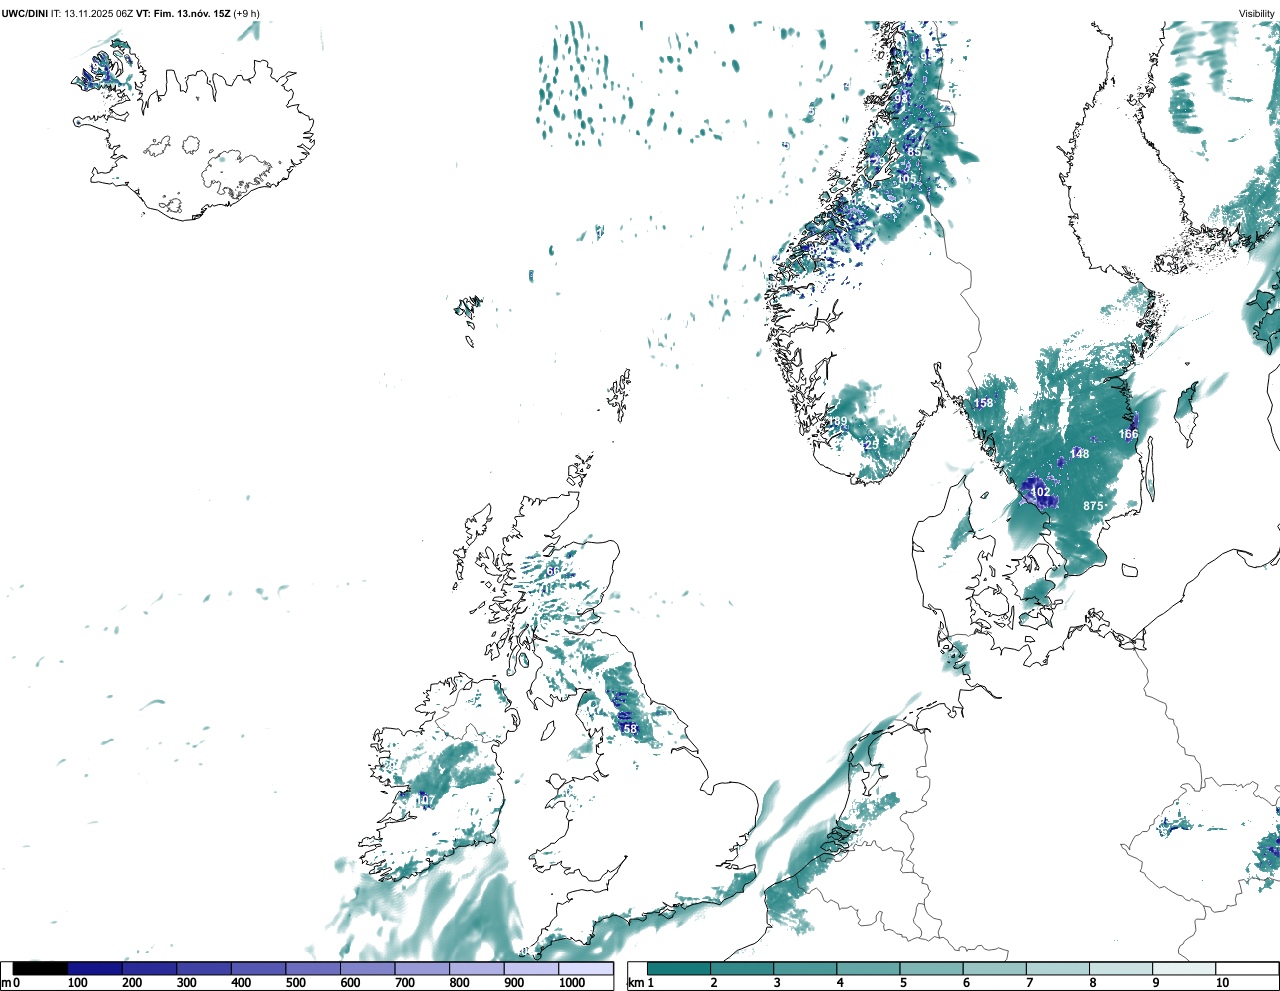The image size is (1280, 991).
Task: Click the 'UWC/DINI' model name text
Action: 24,13
